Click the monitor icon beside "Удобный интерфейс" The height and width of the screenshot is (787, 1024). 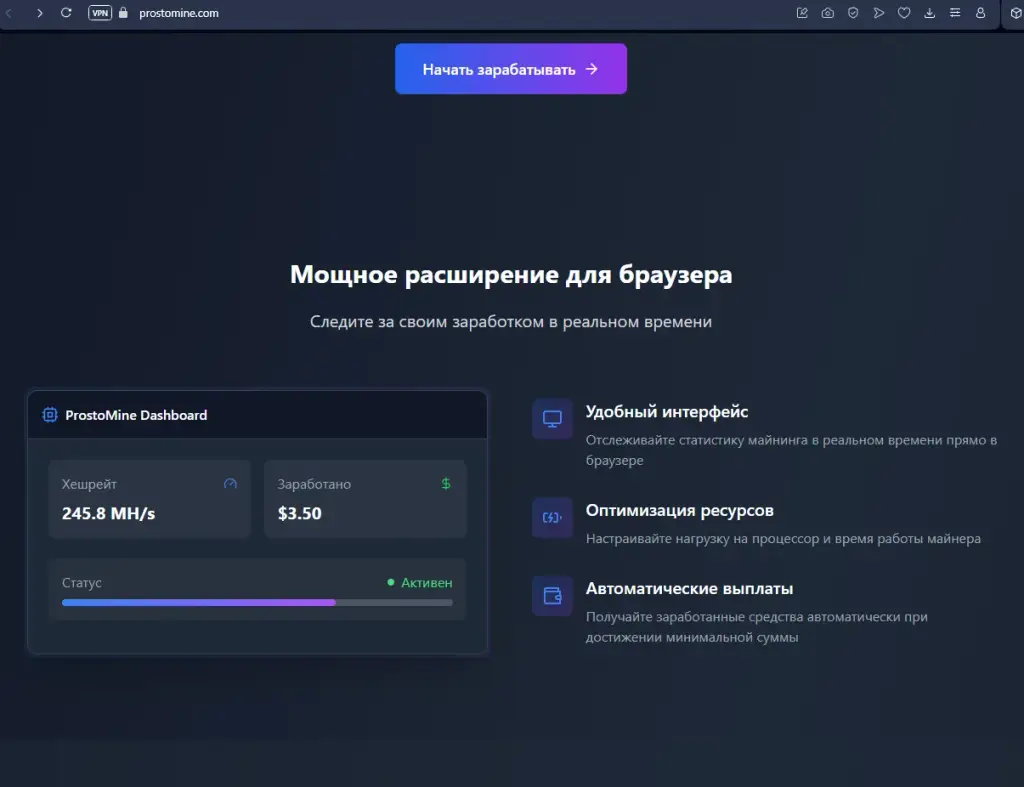click(x=552, y=419)
